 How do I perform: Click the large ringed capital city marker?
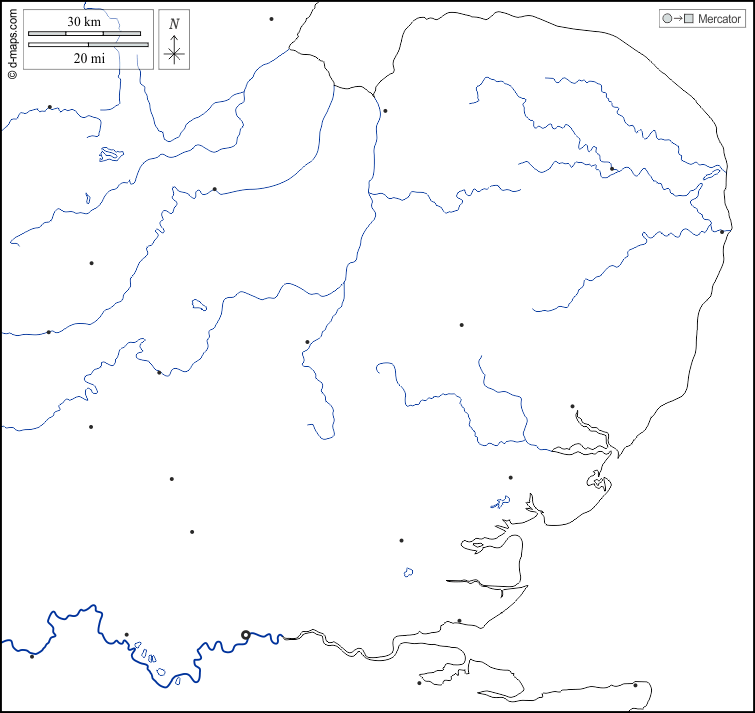pyautogui.click(x=246, y=634)
